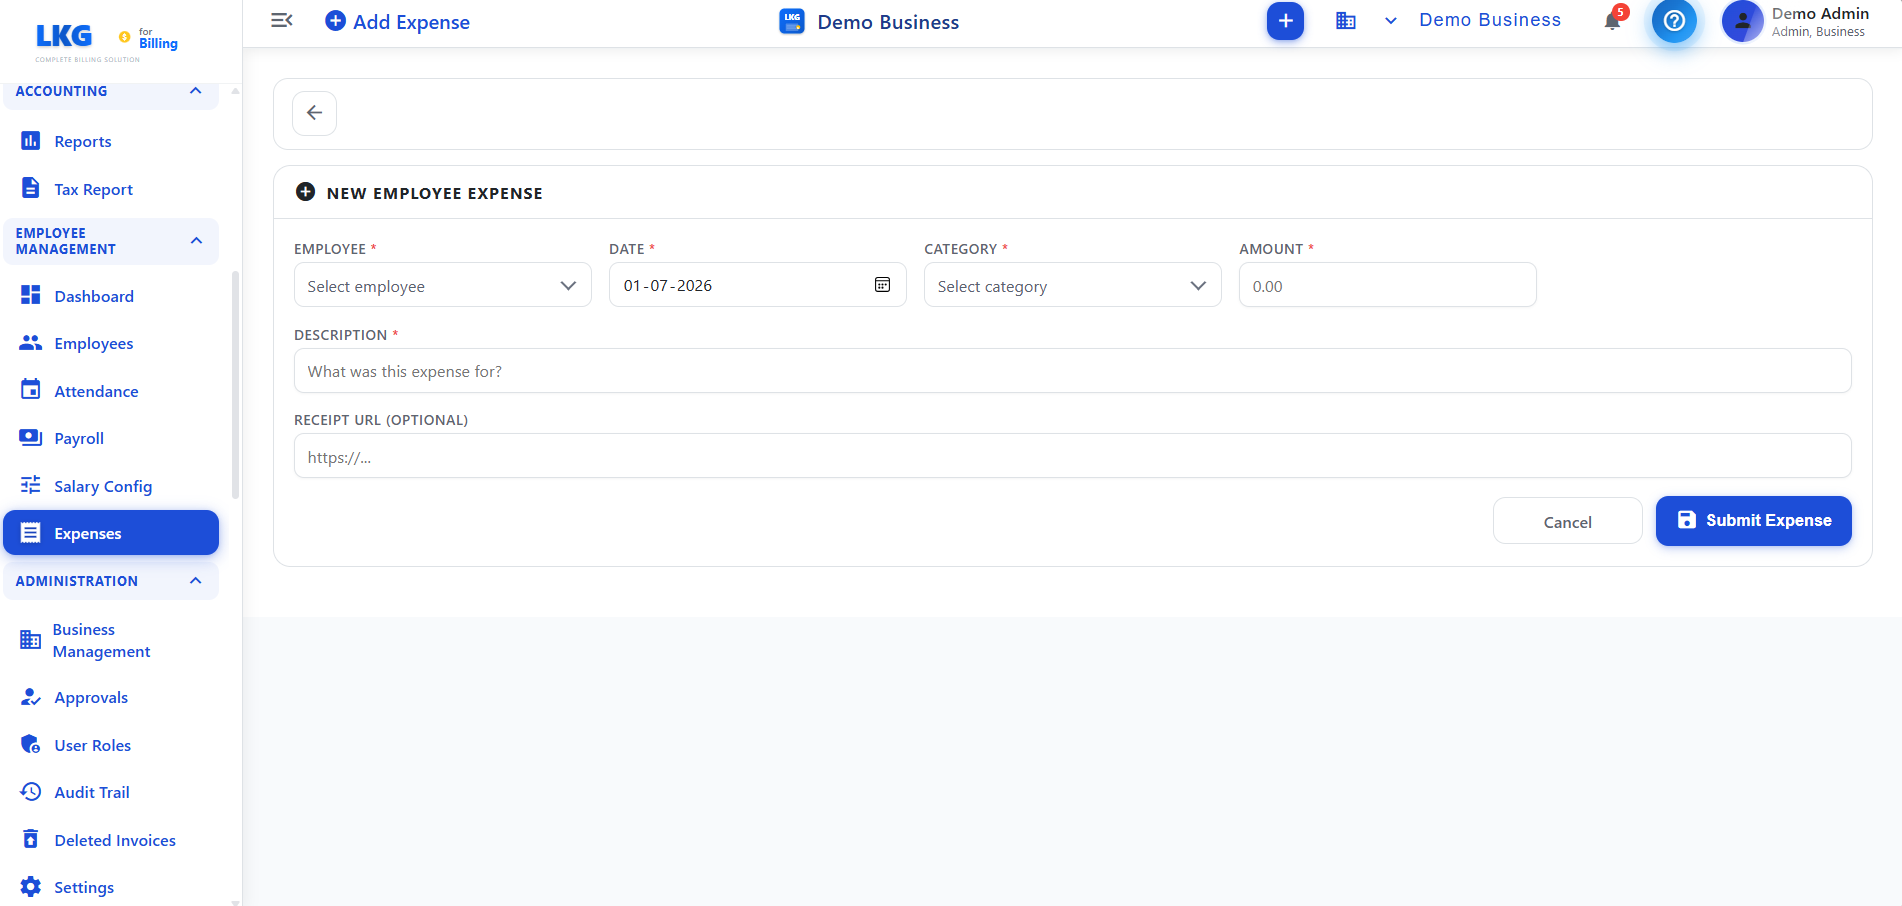Click the New Employee Expense heading
The image size is (1902, 906).
tap(434, 193)
